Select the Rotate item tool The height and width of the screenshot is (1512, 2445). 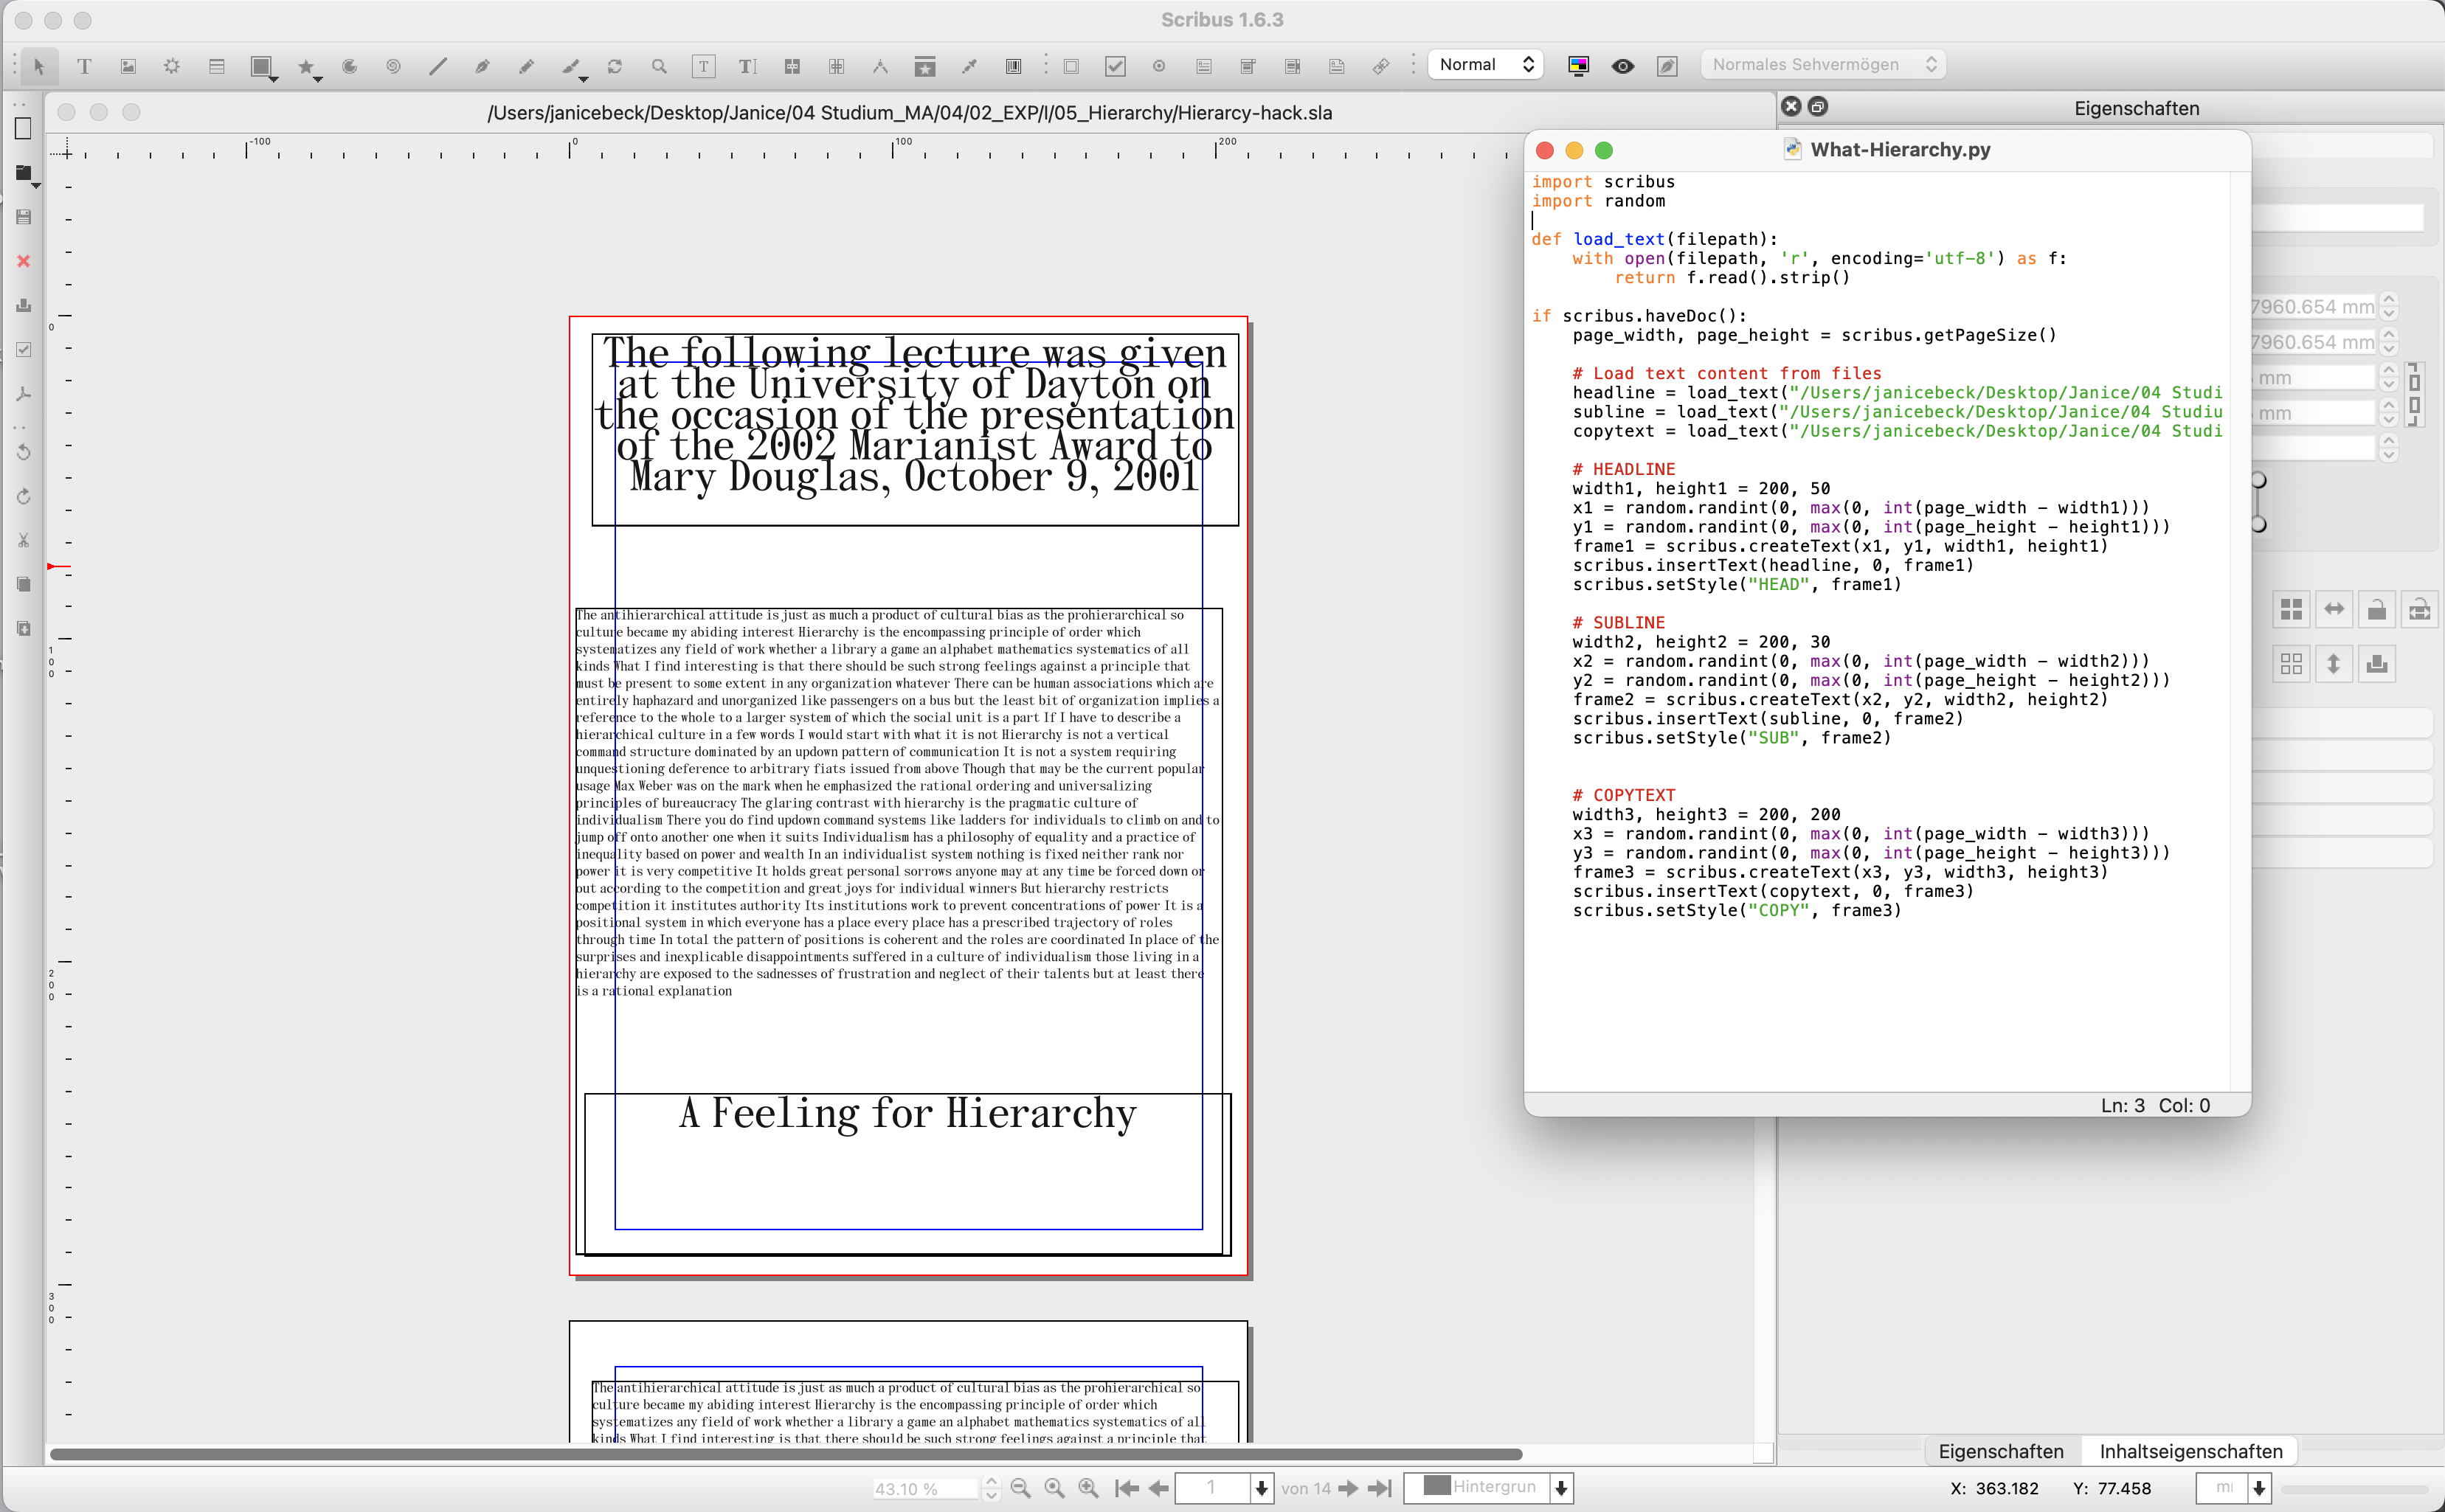click(615, 66)
